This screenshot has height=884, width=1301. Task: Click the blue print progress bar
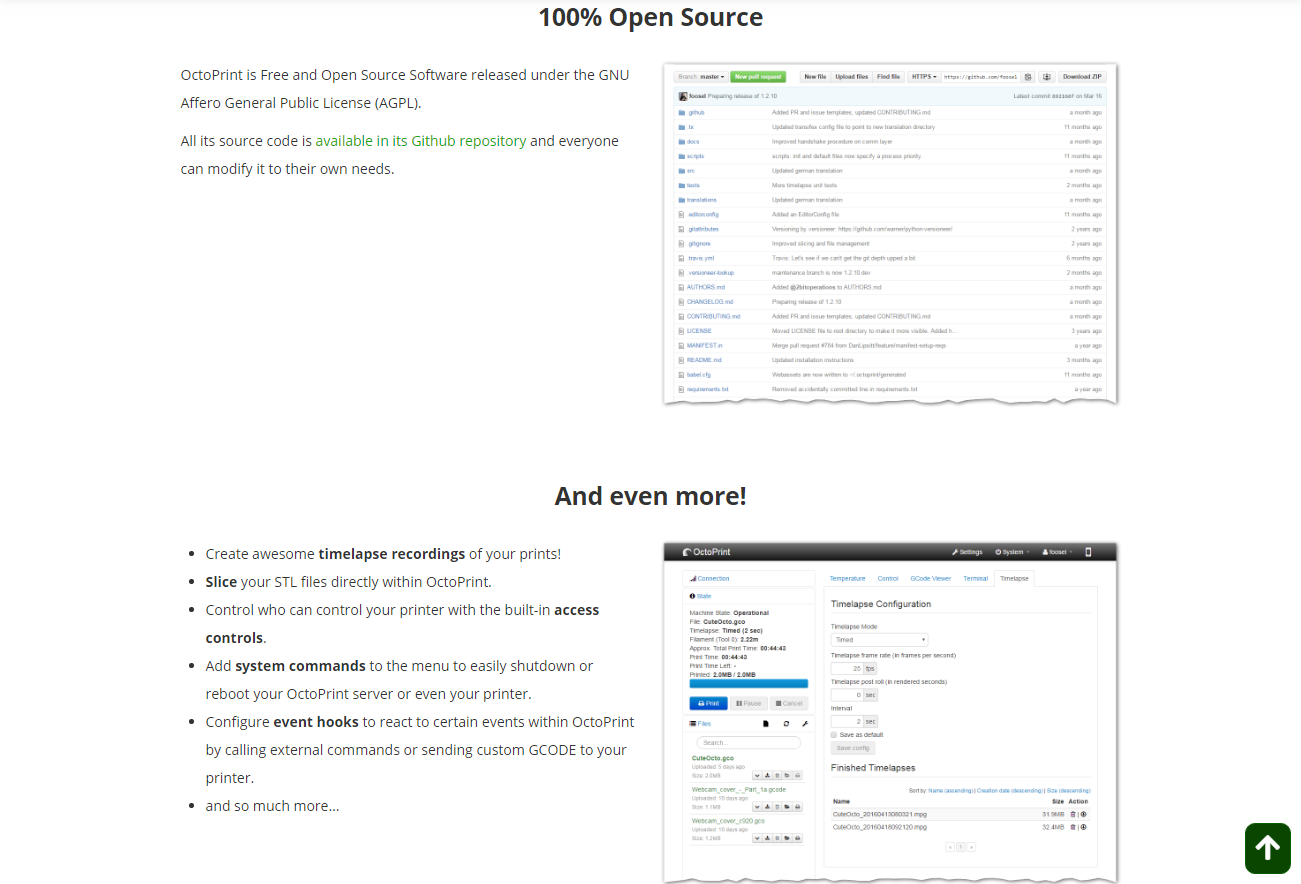pos(748,684)
